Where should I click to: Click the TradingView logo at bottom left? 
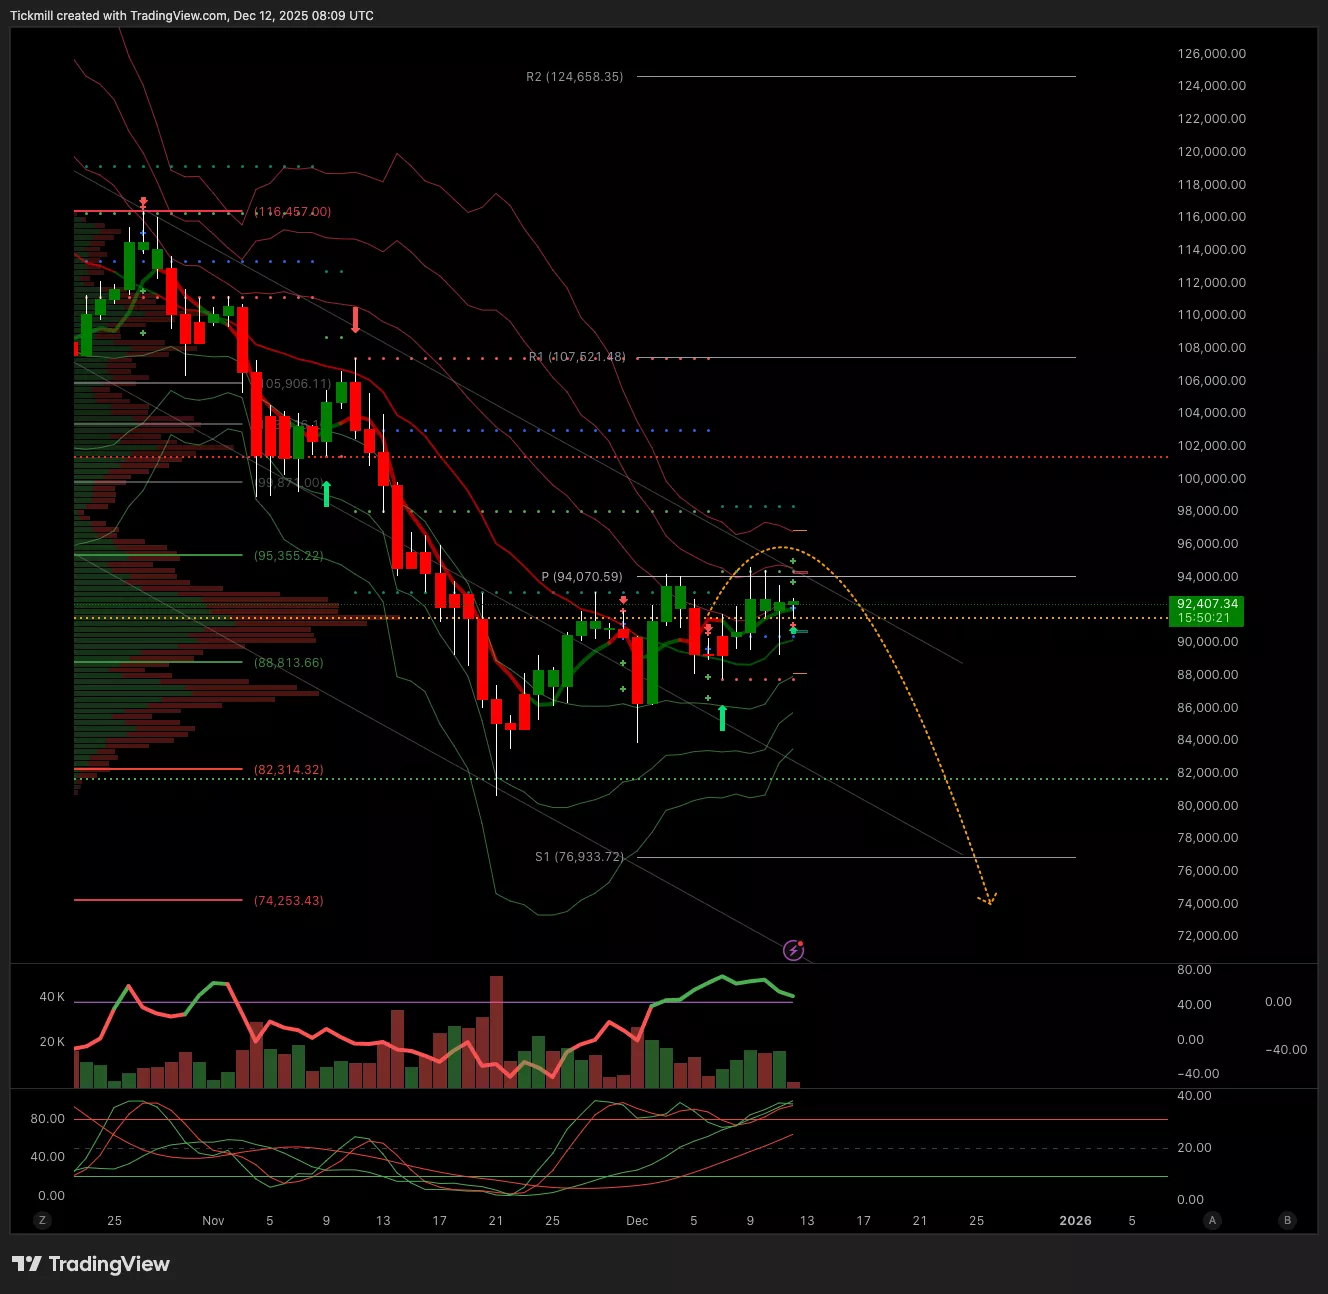click(x=91, y=1264)
